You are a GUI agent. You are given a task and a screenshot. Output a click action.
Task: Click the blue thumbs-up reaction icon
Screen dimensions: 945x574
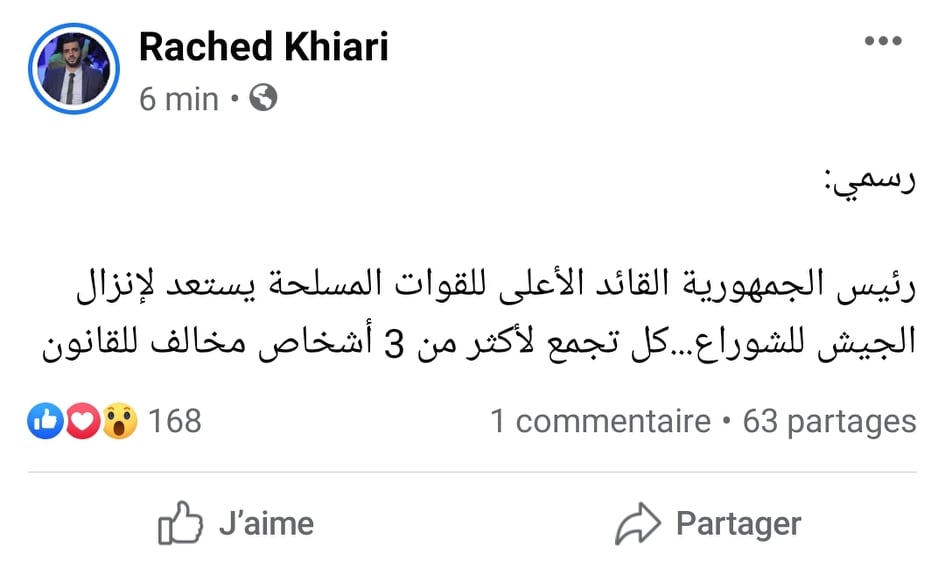[45, 422]
